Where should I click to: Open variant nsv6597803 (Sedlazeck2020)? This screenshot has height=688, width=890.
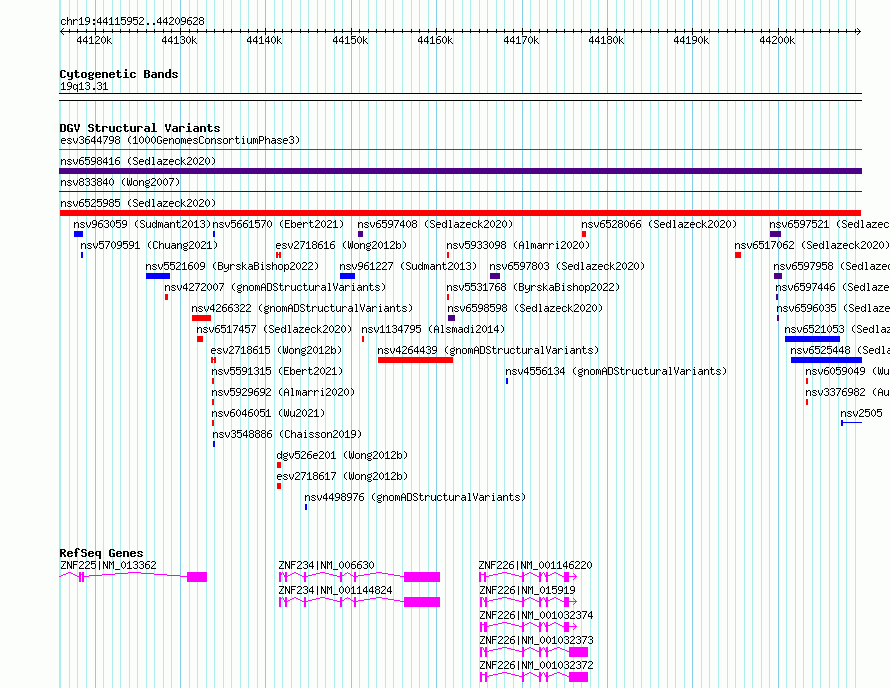tap(567, 266)
